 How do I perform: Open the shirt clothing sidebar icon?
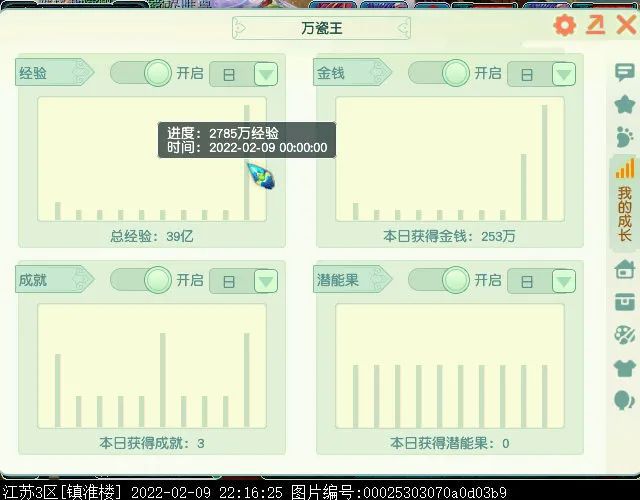tap(624, 368)
